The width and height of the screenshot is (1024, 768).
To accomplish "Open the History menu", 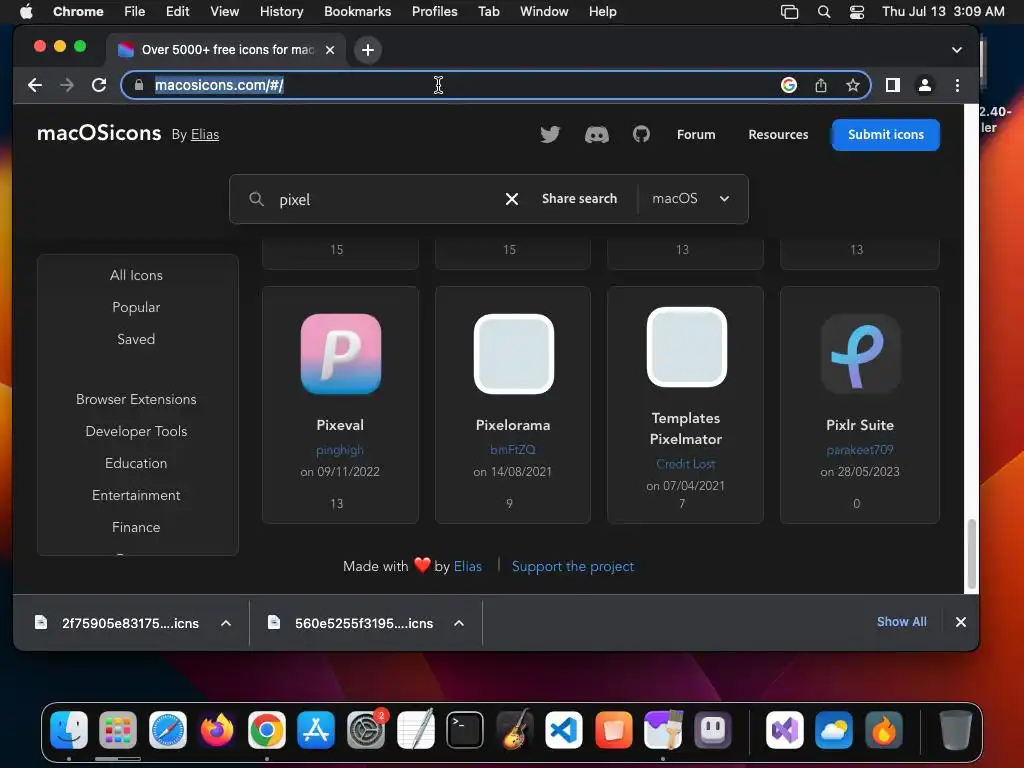I will pos(281,11).
